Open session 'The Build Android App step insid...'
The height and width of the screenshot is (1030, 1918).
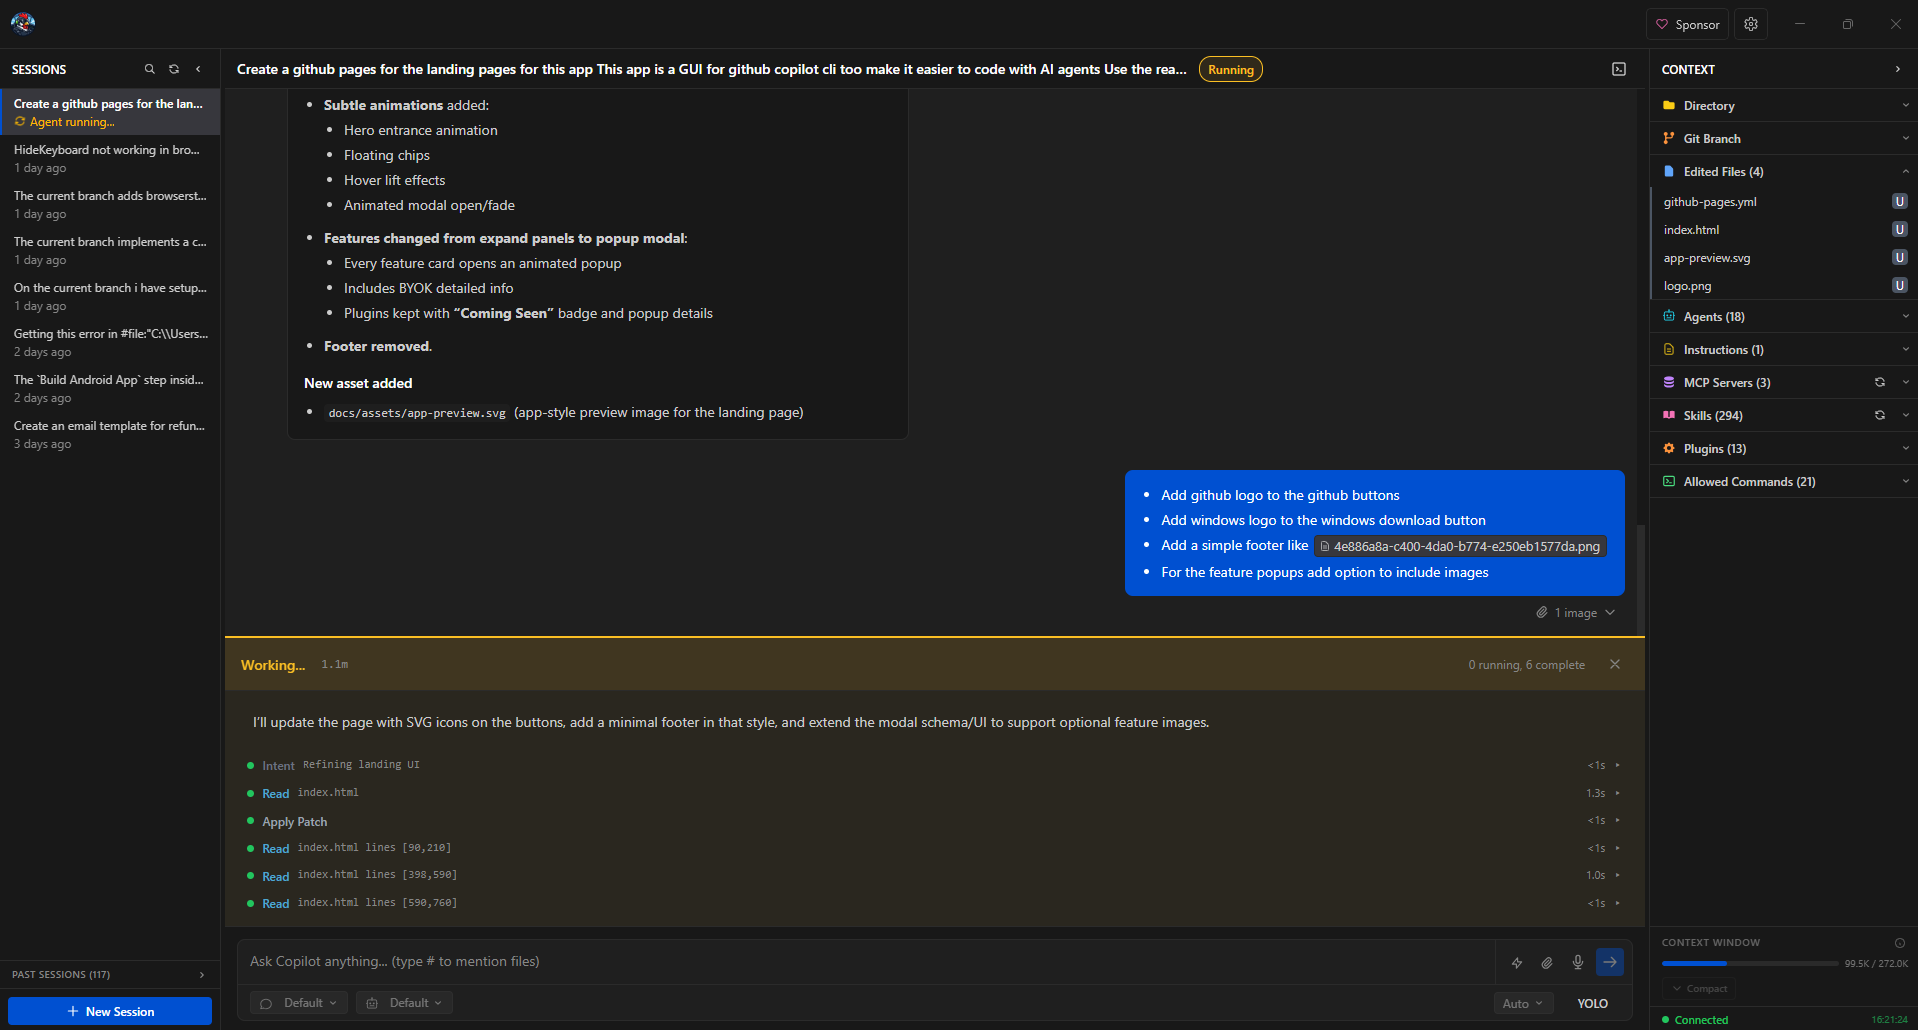point(110,388)
